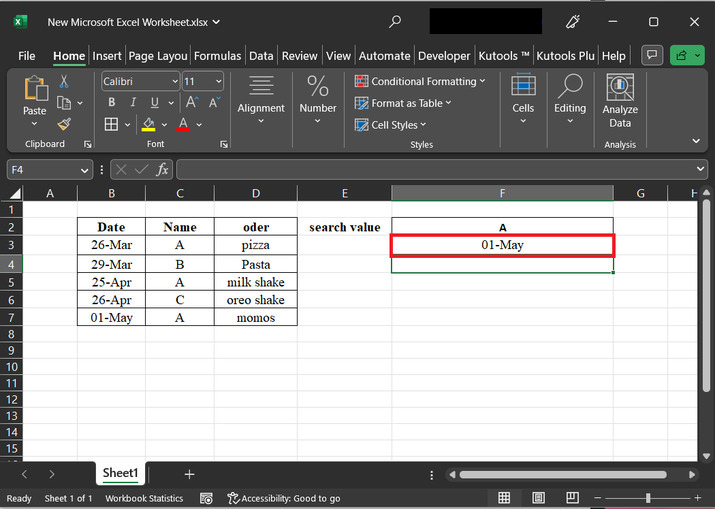Open the search magnifier in title bar
715x509 pixels.
[x=395, y=21]
